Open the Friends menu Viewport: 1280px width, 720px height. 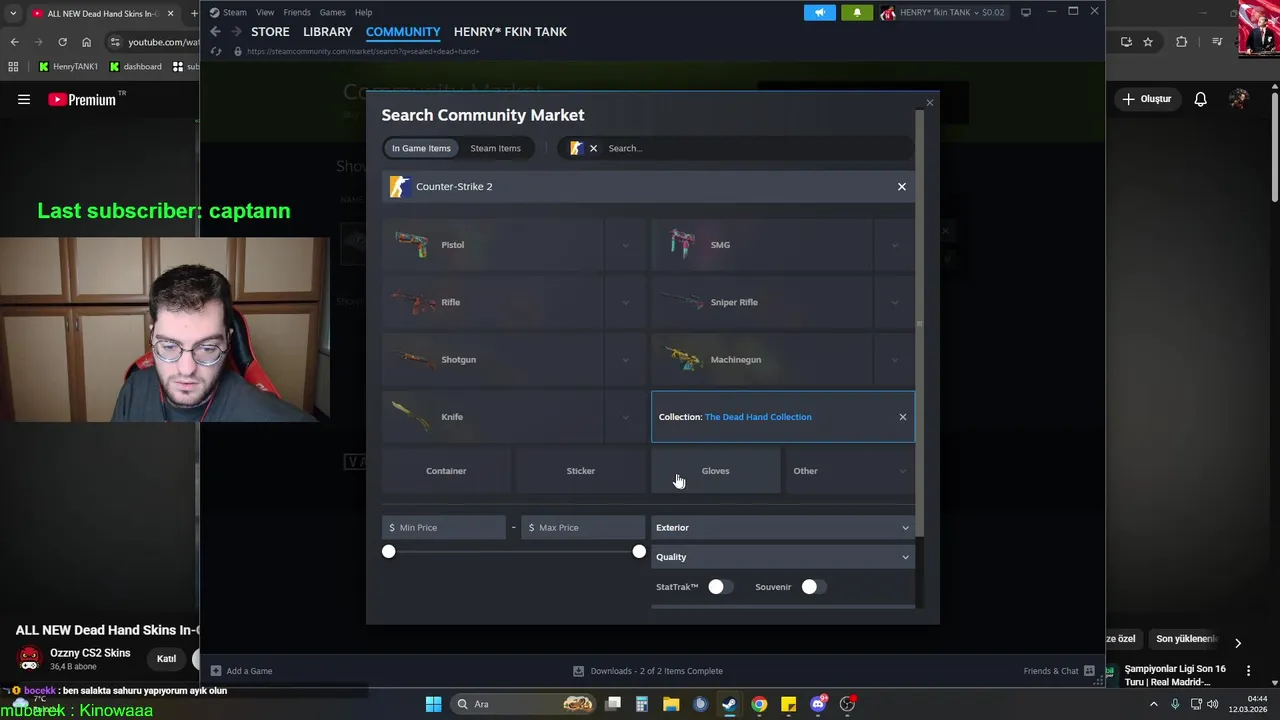[x=297, y=13]
